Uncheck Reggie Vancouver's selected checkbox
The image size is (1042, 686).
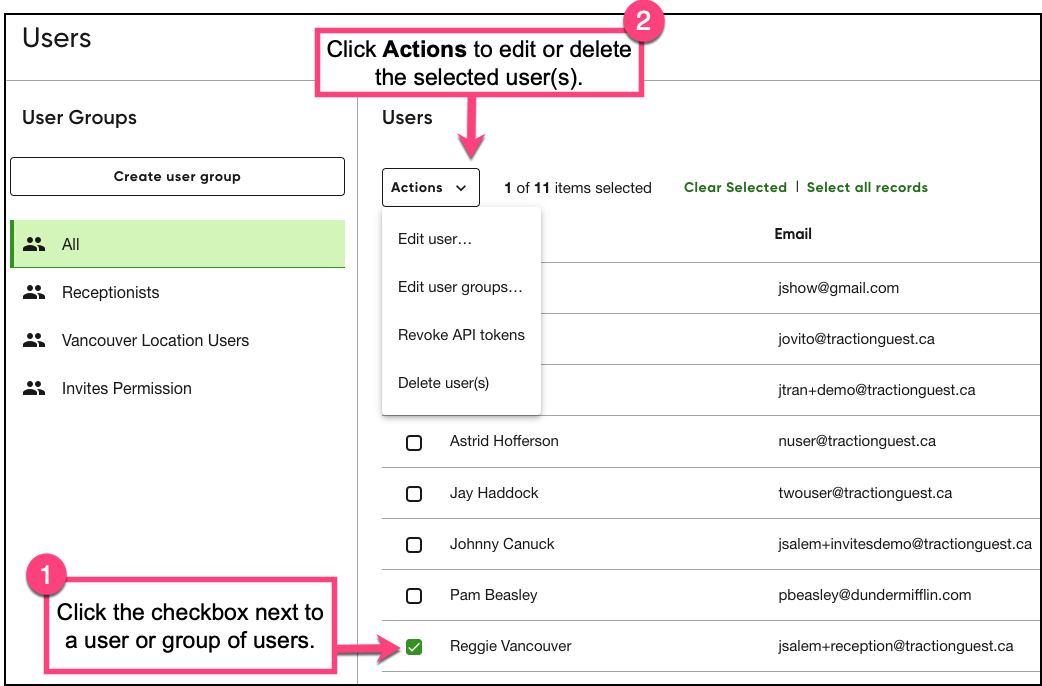click(x=414, y=646)
